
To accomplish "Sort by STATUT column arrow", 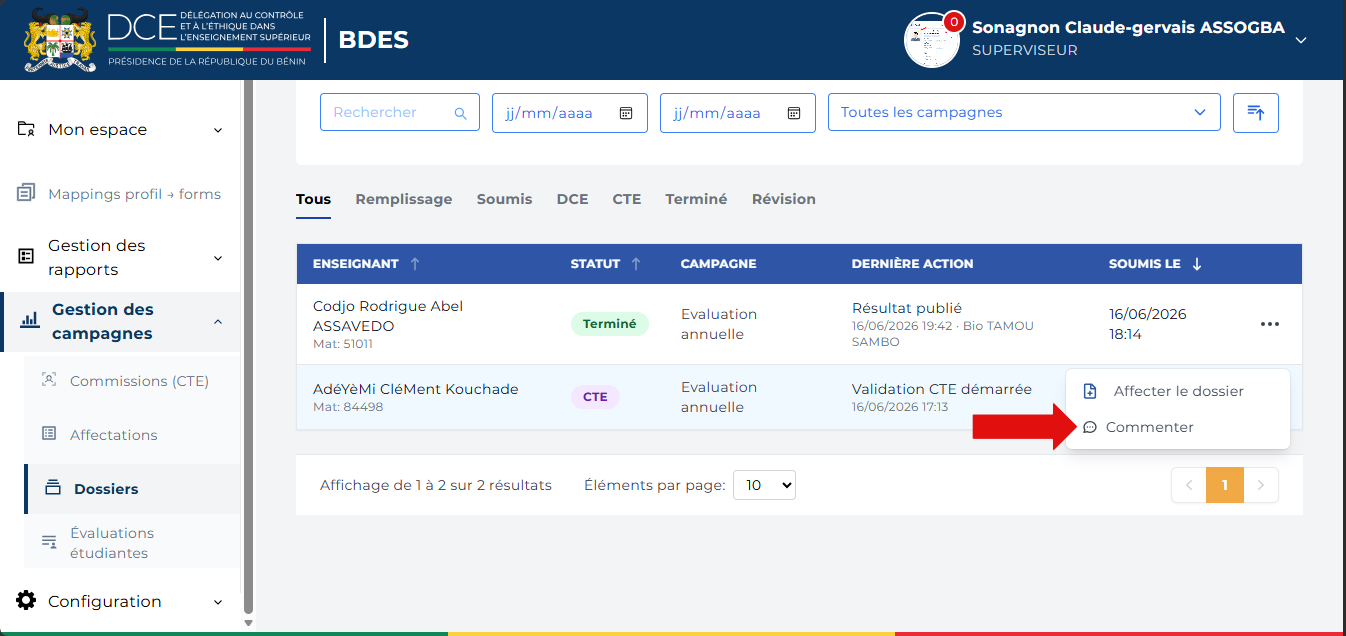I will (x=635, y=264).
